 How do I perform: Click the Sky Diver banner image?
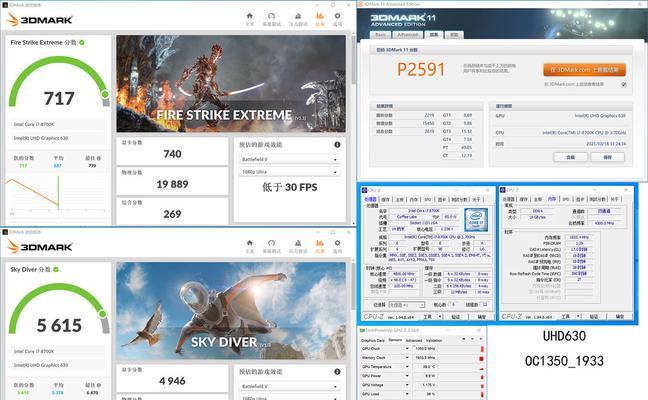click(x=231, y=311)
